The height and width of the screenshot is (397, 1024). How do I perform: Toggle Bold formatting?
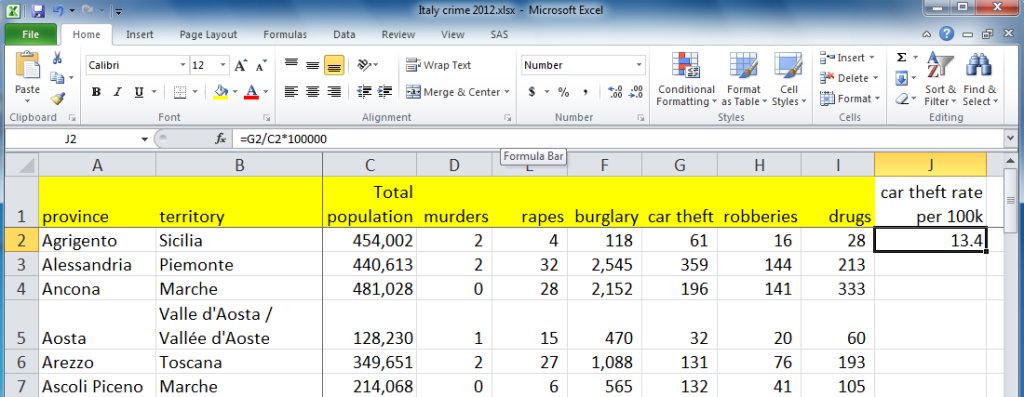pos(96,92)
